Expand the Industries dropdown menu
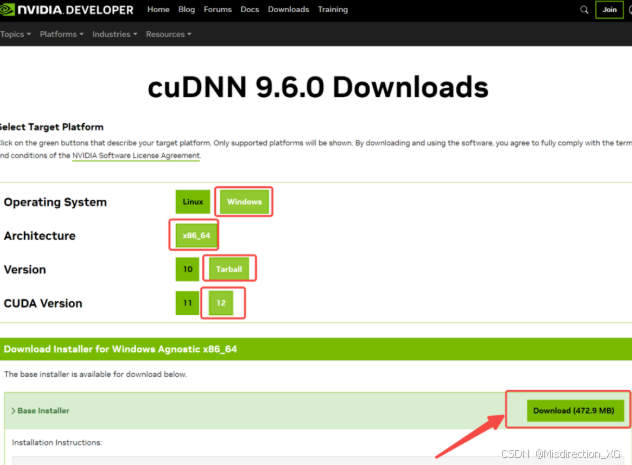This screenshot has height=465, width=632. tap(115, 34)
